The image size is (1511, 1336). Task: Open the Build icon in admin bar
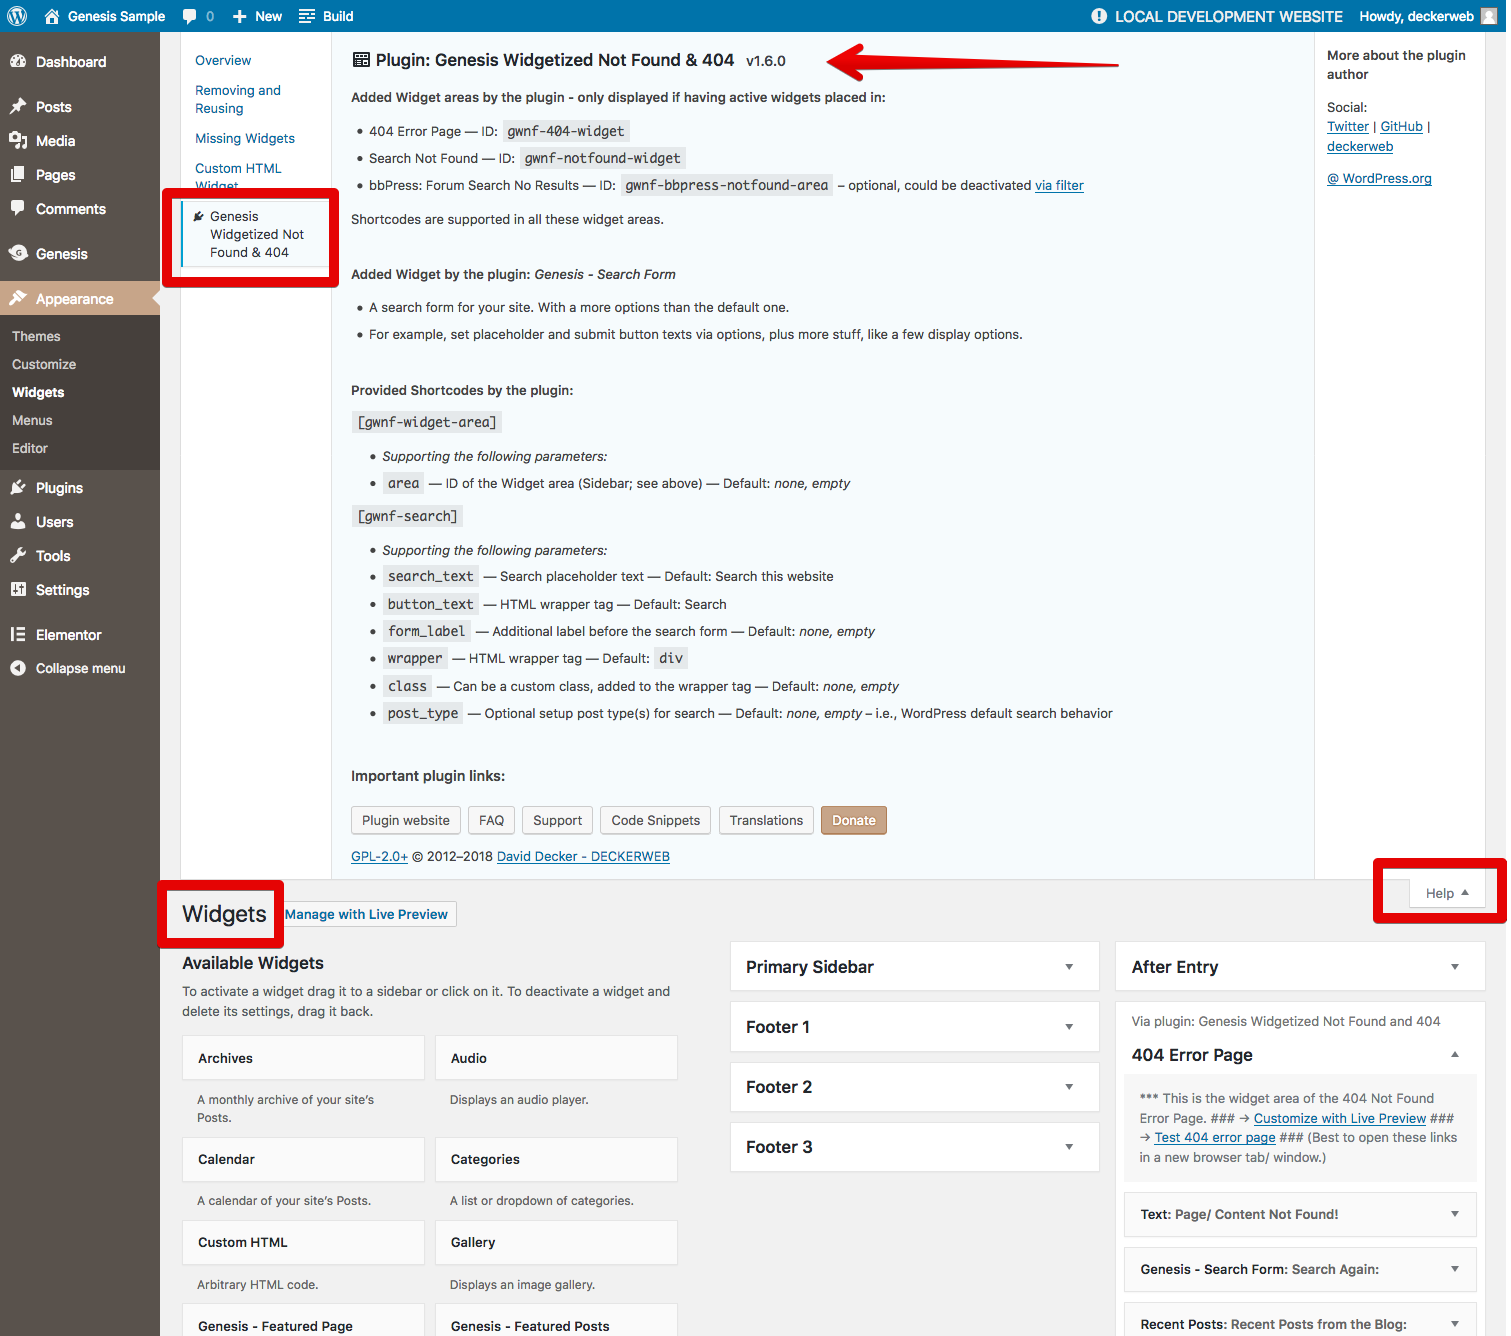click(307, 16)
